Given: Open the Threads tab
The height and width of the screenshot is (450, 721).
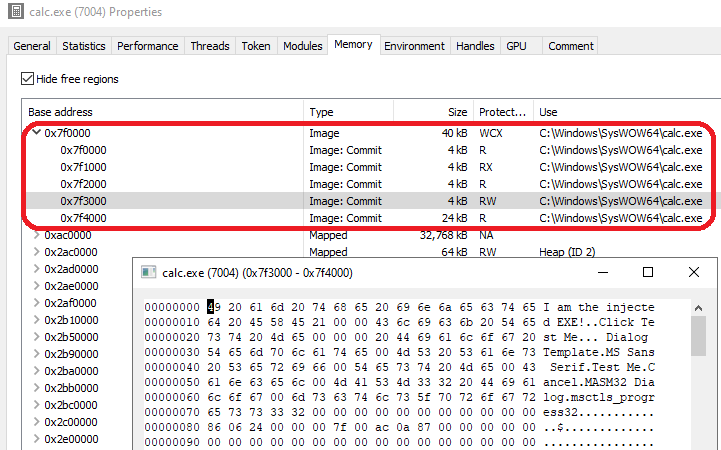Looking at the screenshot, I should pyautogui.click(x=210, y=46).
